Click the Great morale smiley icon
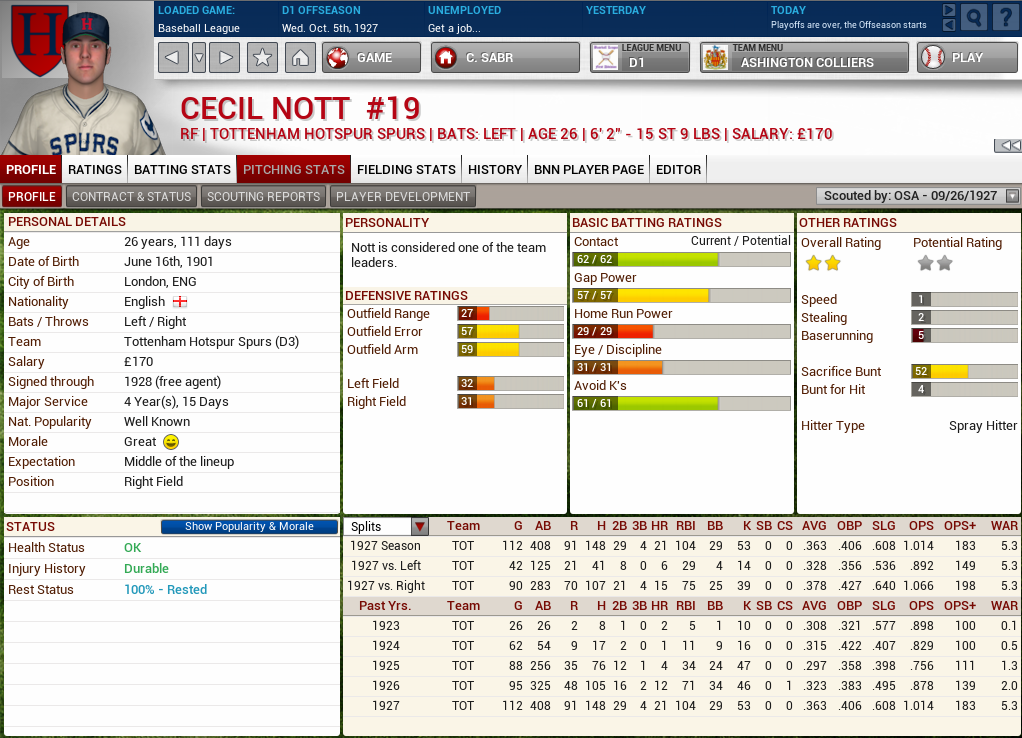Viewport: 1022px width, 738px height. 171,442
